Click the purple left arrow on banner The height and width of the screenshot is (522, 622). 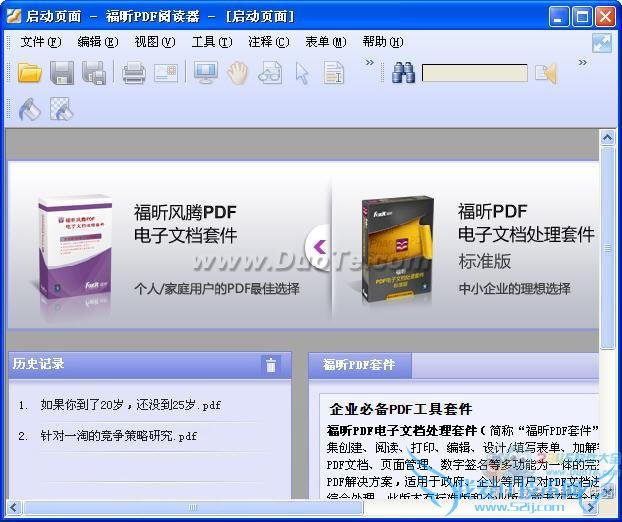point(320,247)
